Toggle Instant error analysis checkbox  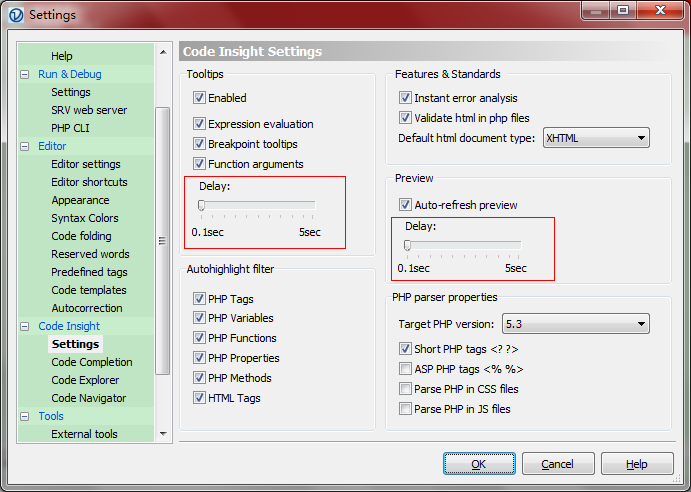405,97
